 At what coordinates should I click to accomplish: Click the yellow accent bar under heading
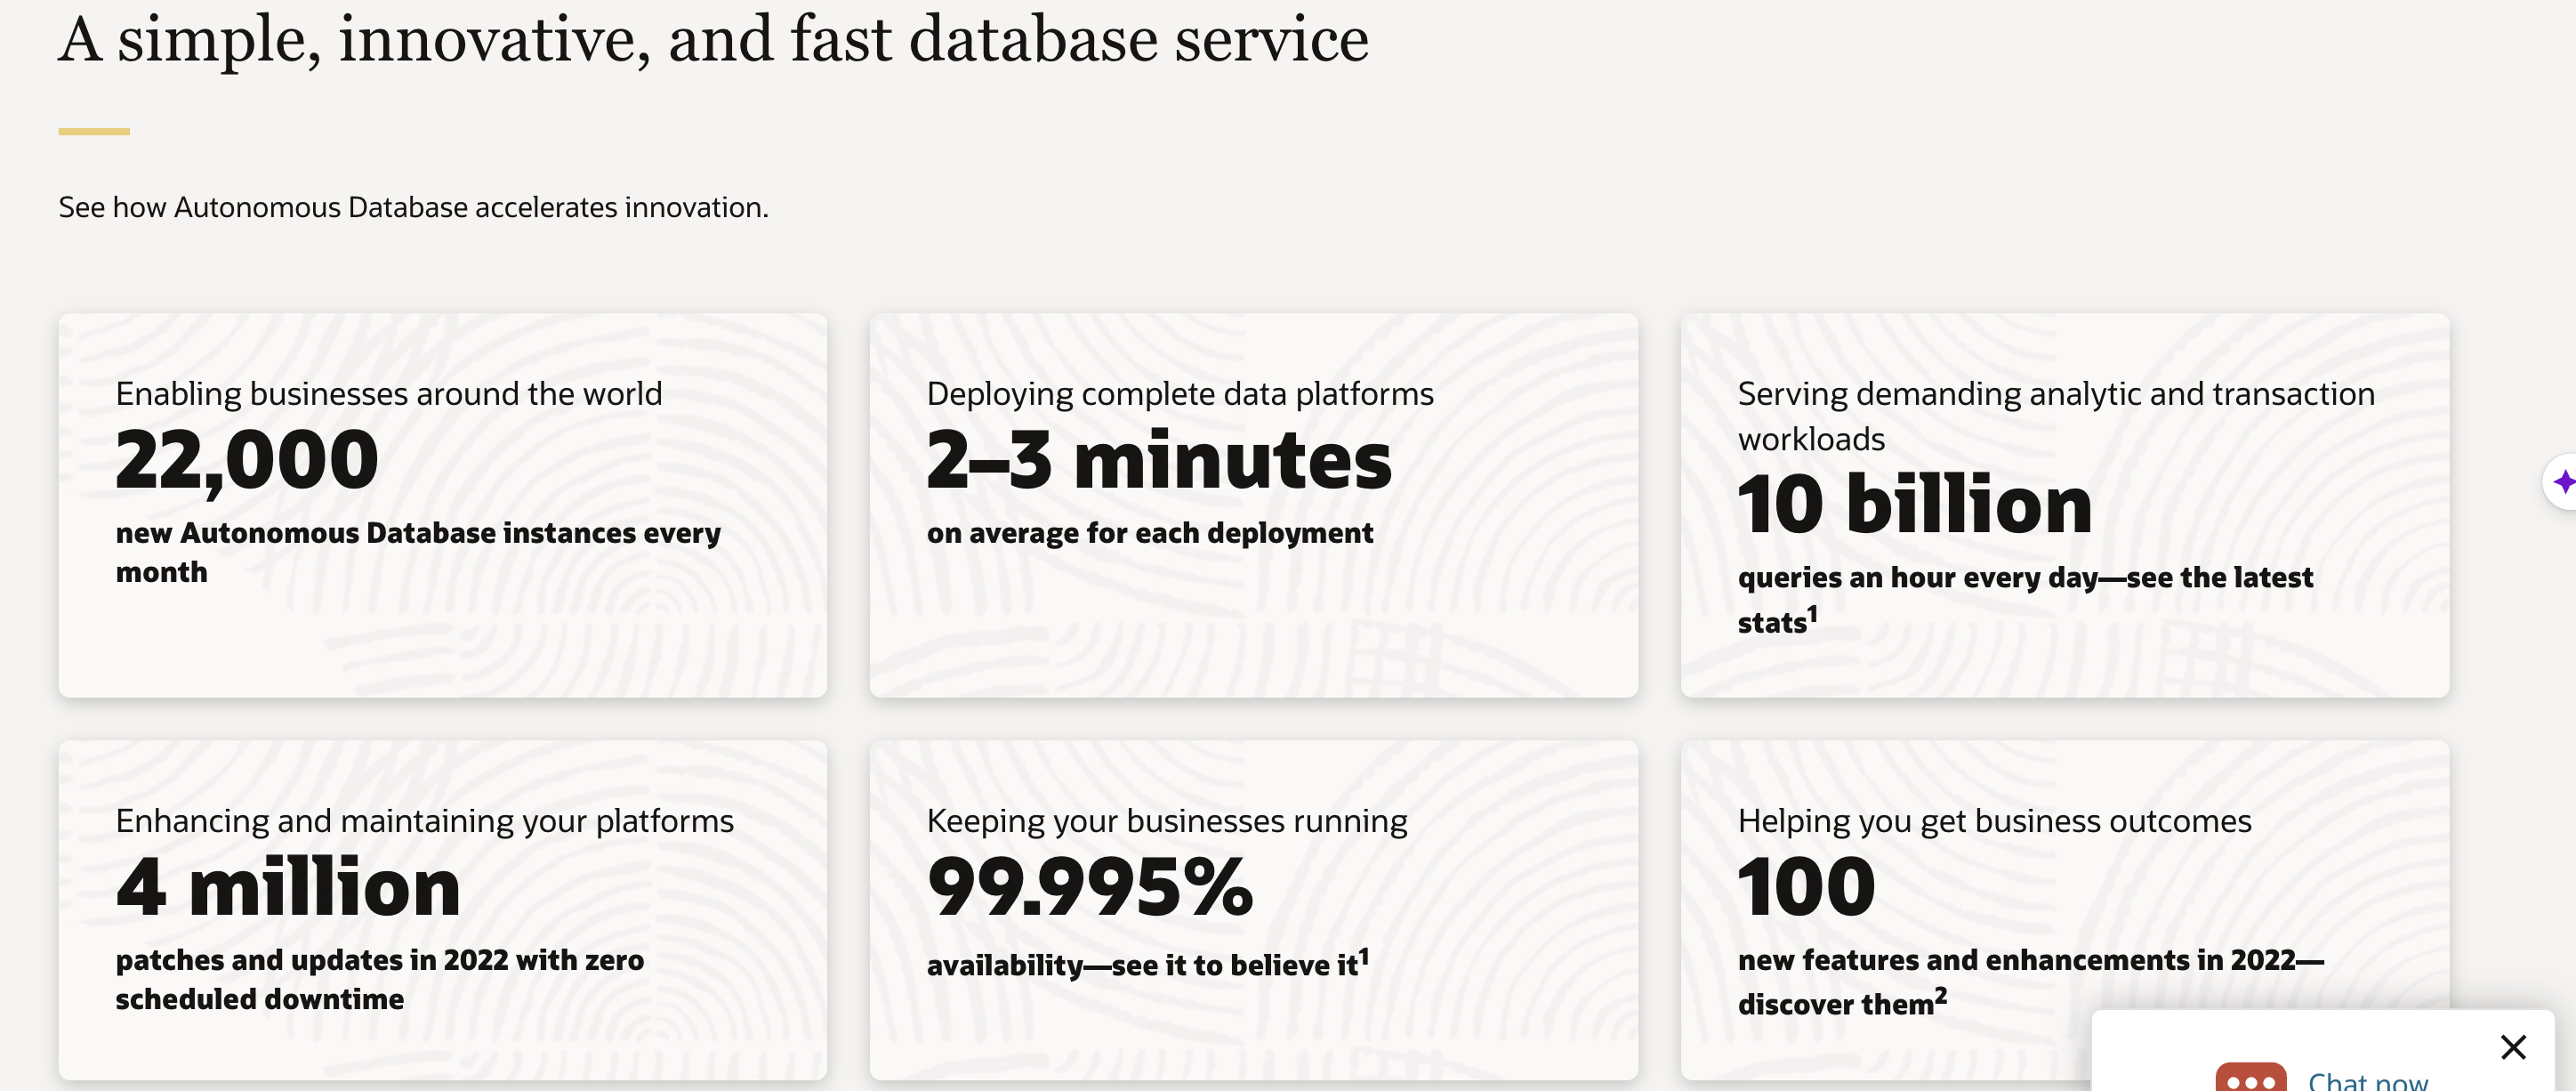pos(94,131)
